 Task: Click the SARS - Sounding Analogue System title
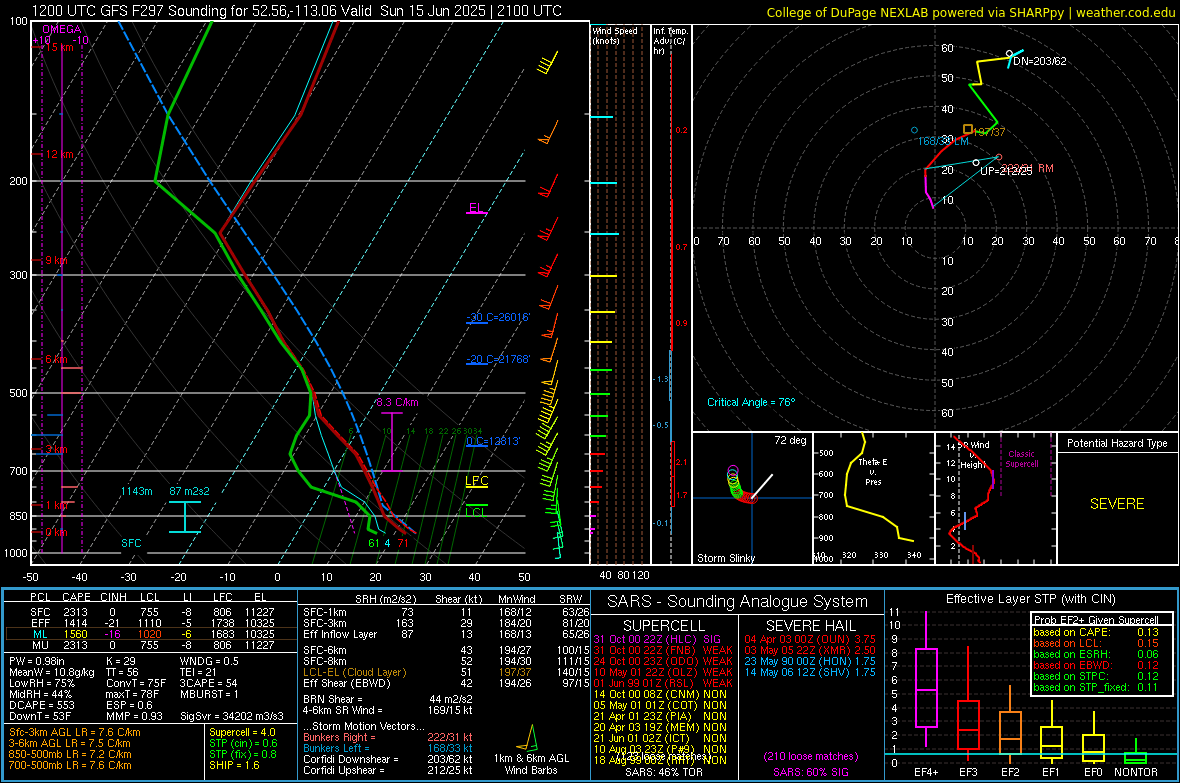click(x=738, y=602)
